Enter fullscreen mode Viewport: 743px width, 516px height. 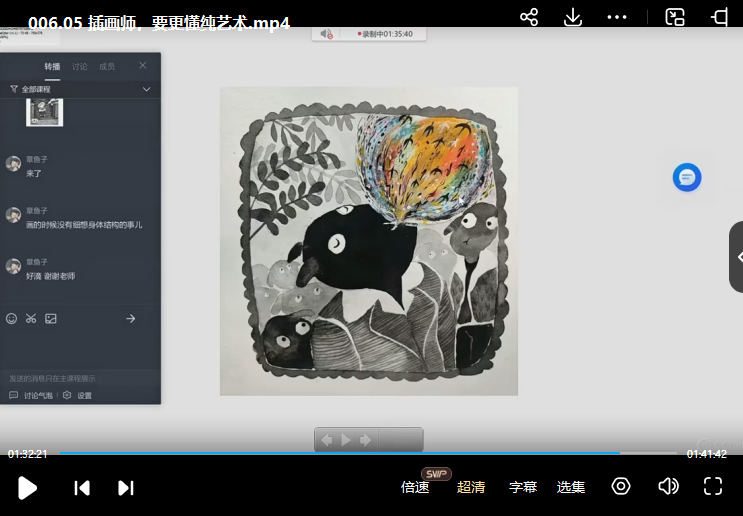pyautogui.click(x=712, y=487)
